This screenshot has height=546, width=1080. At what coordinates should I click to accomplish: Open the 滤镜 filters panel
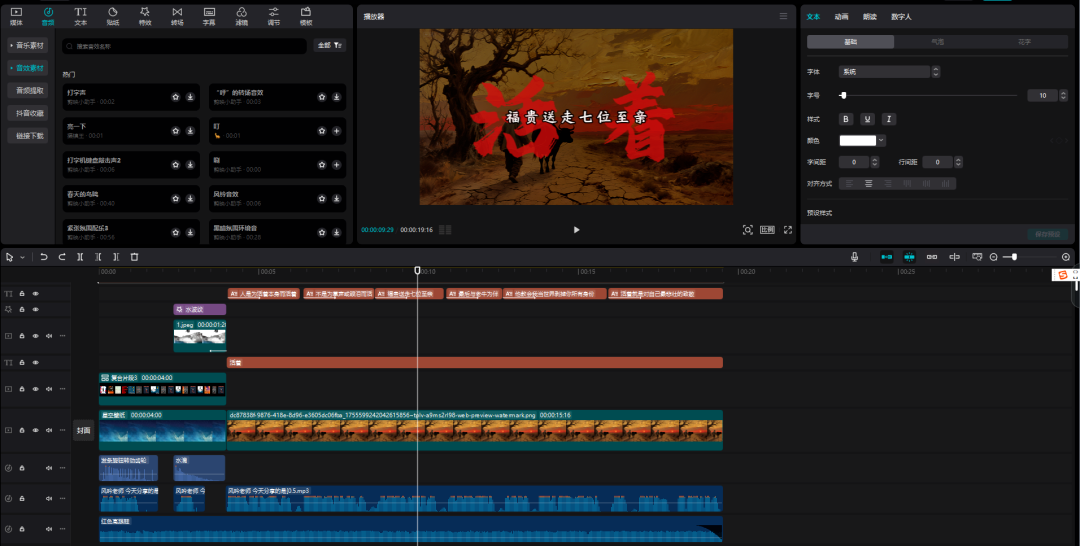[241, 16]
